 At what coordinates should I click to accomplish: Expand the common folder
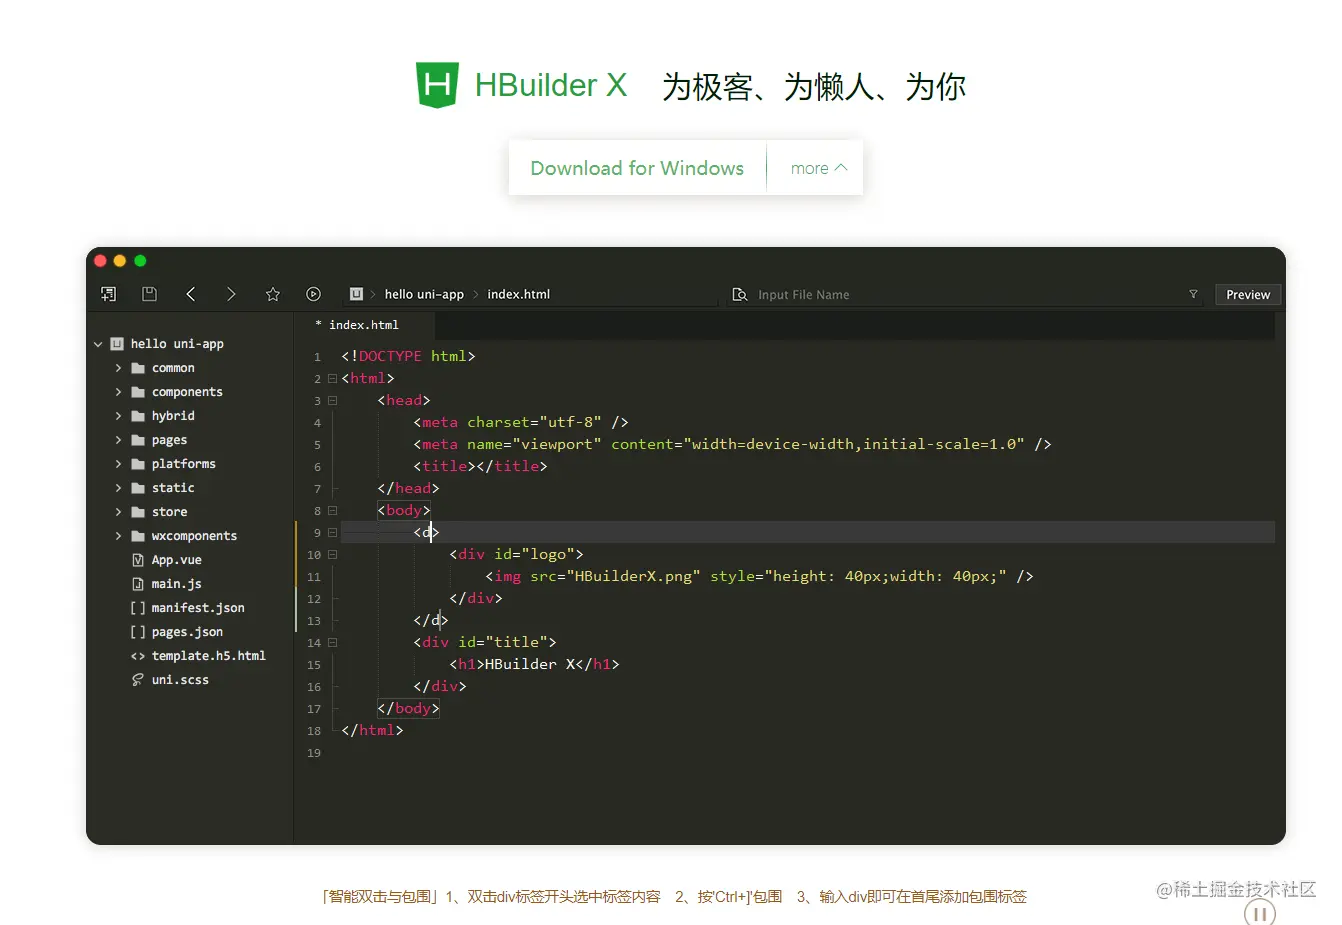[x=118, y=368]
